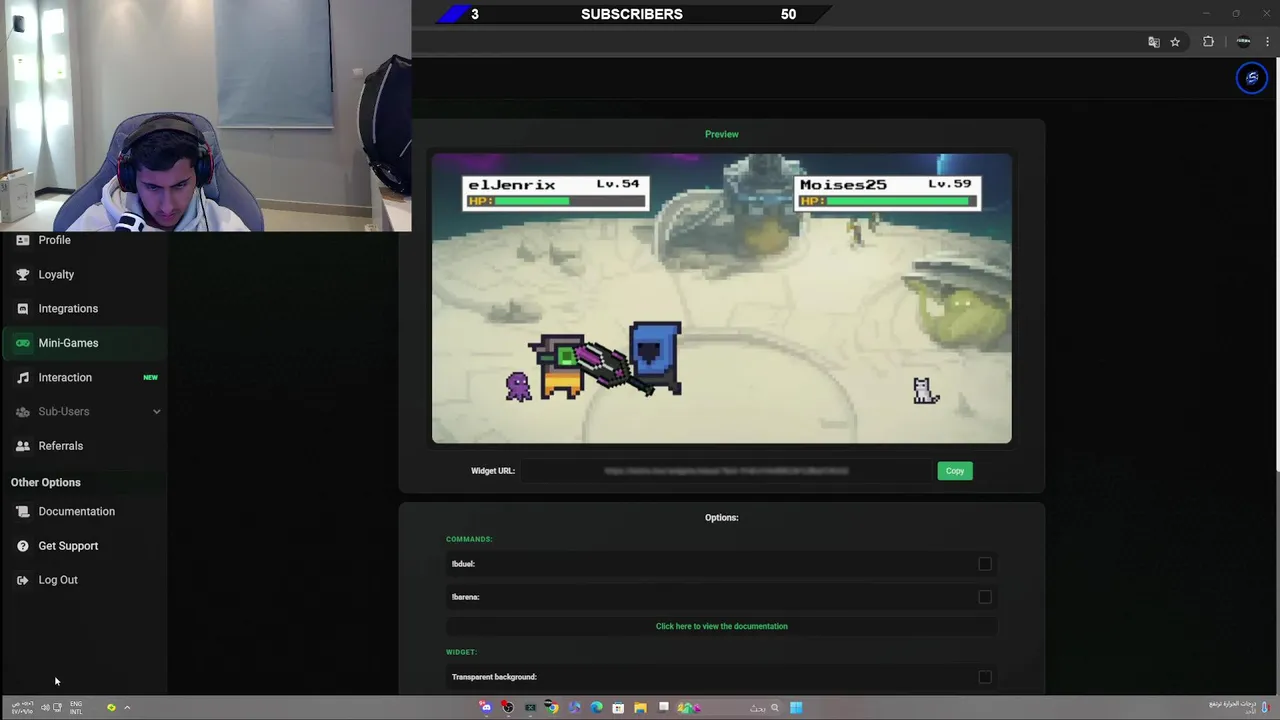This screenshot has height=720, width=1280.
Task: Click the Log Out arrow icon
Action: point(23,580)
